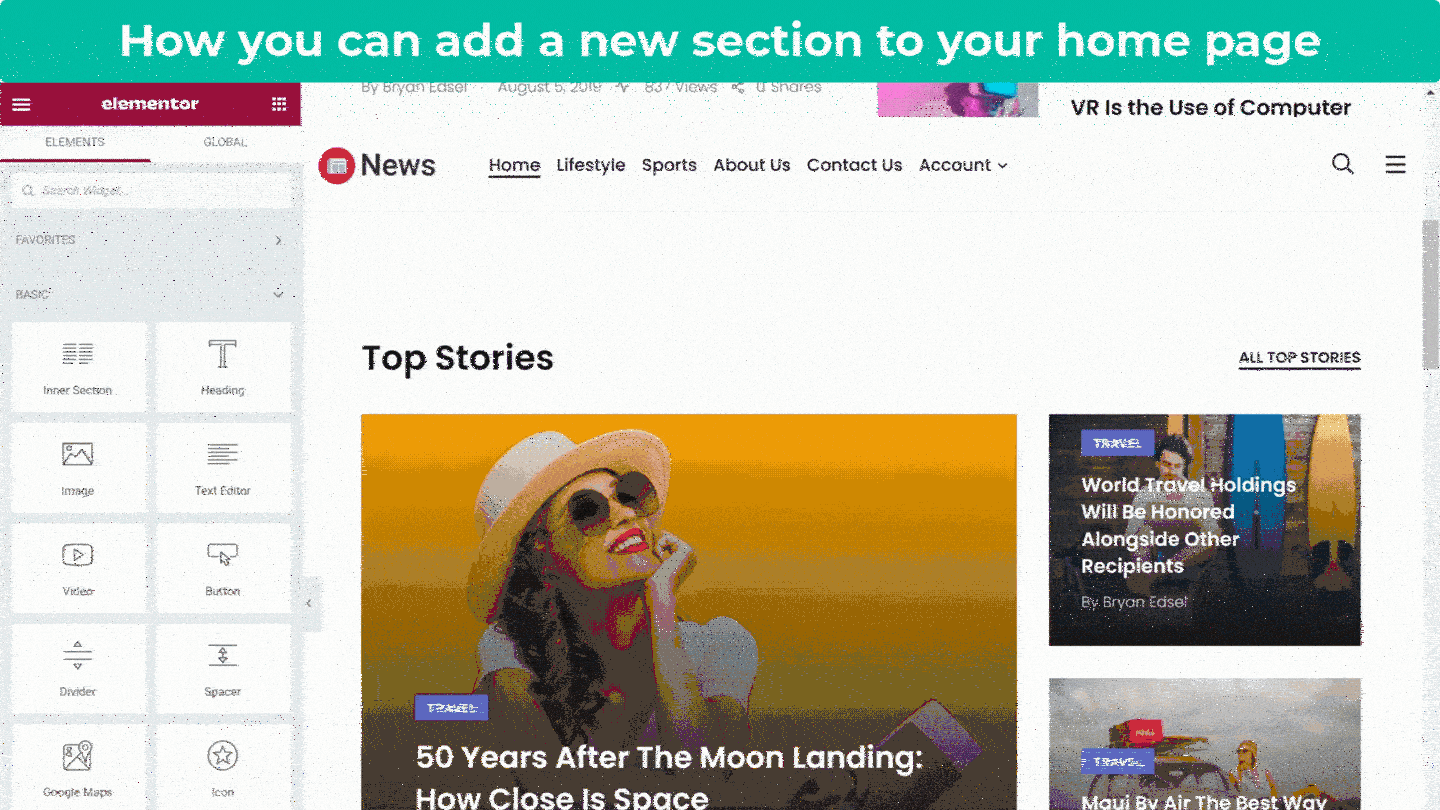Viewport: 1440px width, 810px height.
Task: Switch to the Elements tab
Action: 75,142
